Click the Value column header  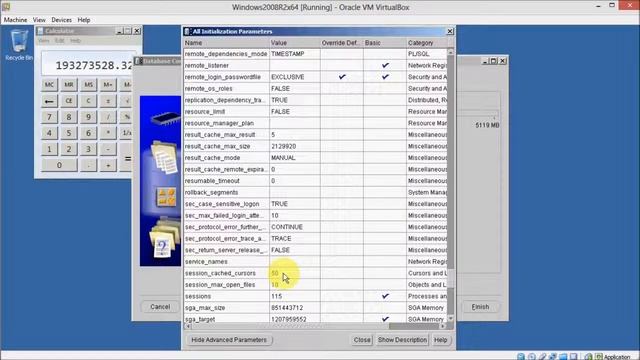point(295,43)
